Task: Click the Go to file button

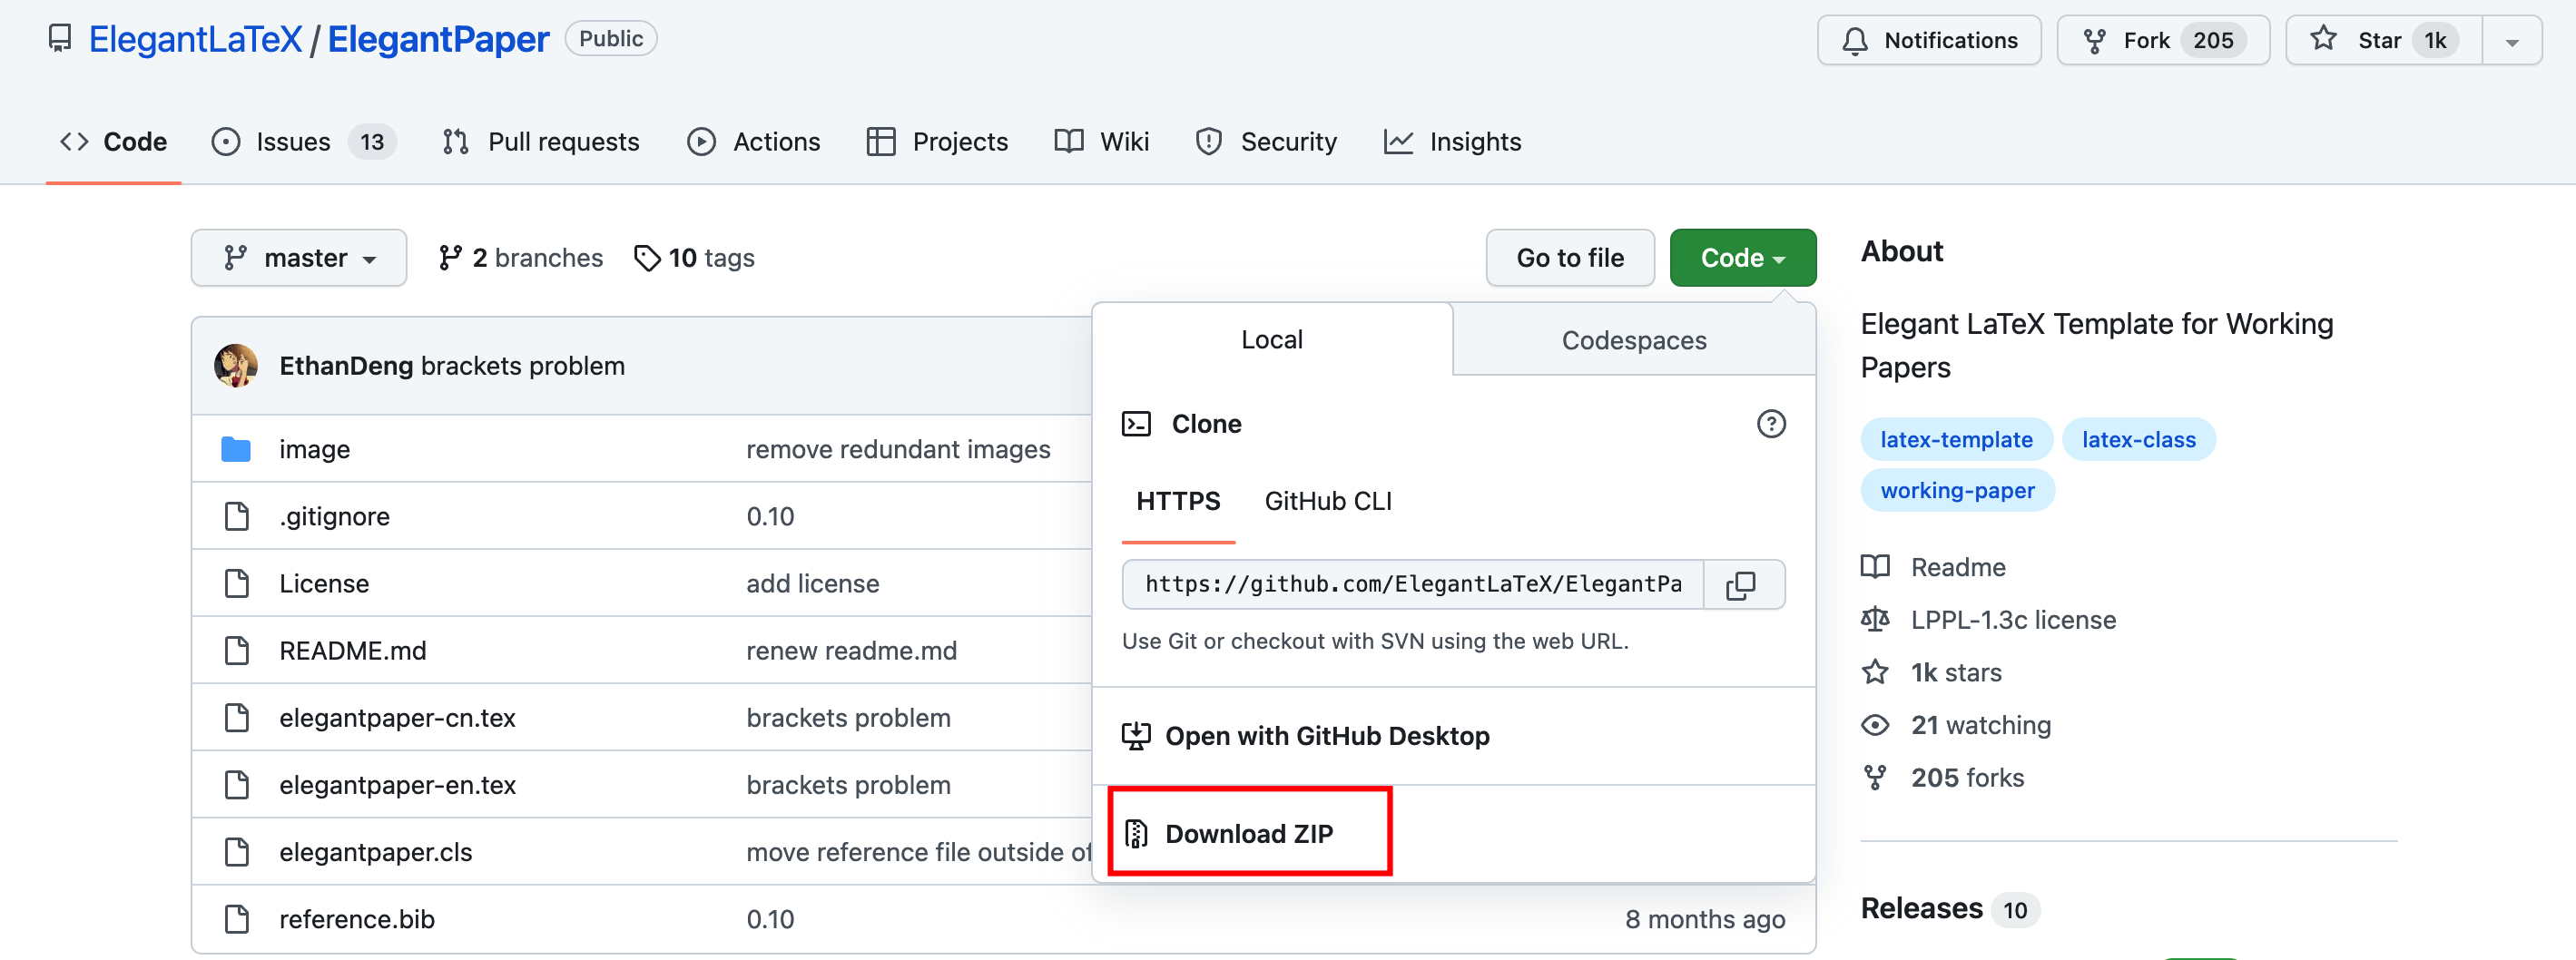Action: coord(1569,258)
